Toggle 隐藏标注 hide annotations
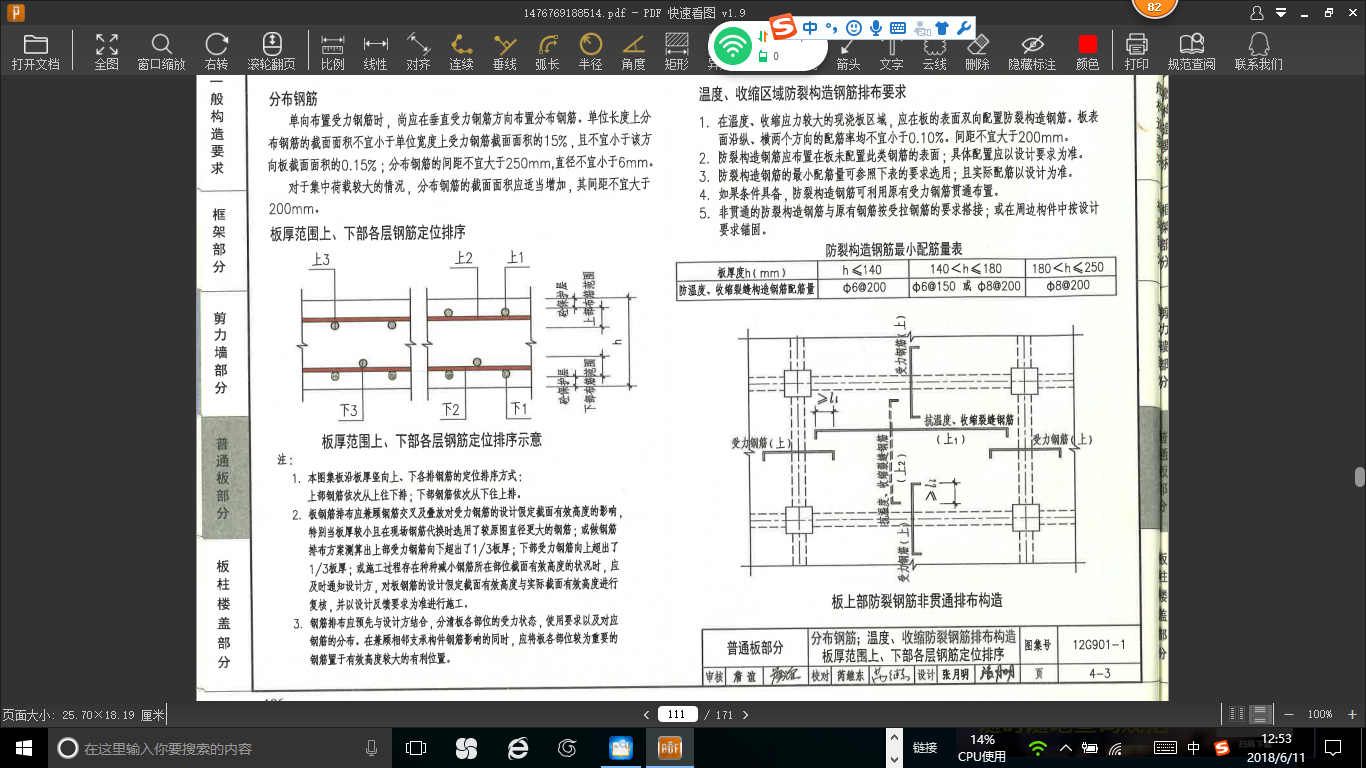This screenshot has height=768, width=1366. [1032, 52]
